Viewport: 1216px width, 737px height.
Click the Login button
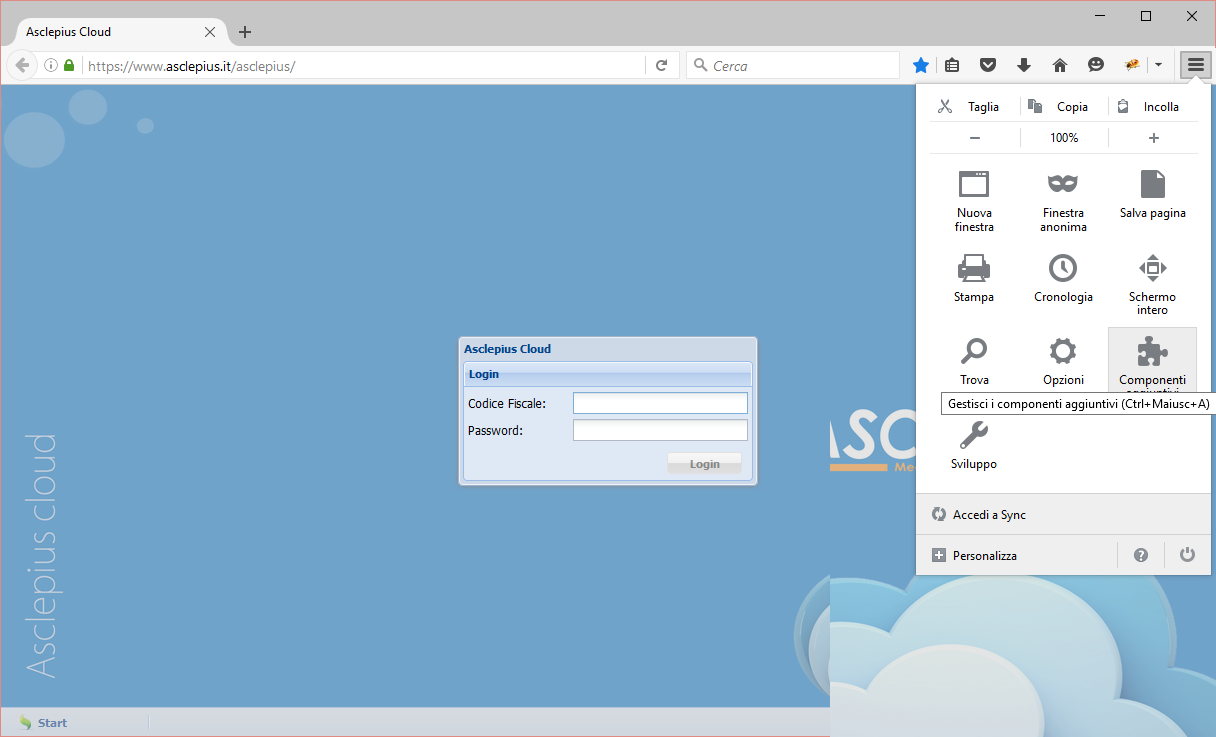tap(705, 463)
